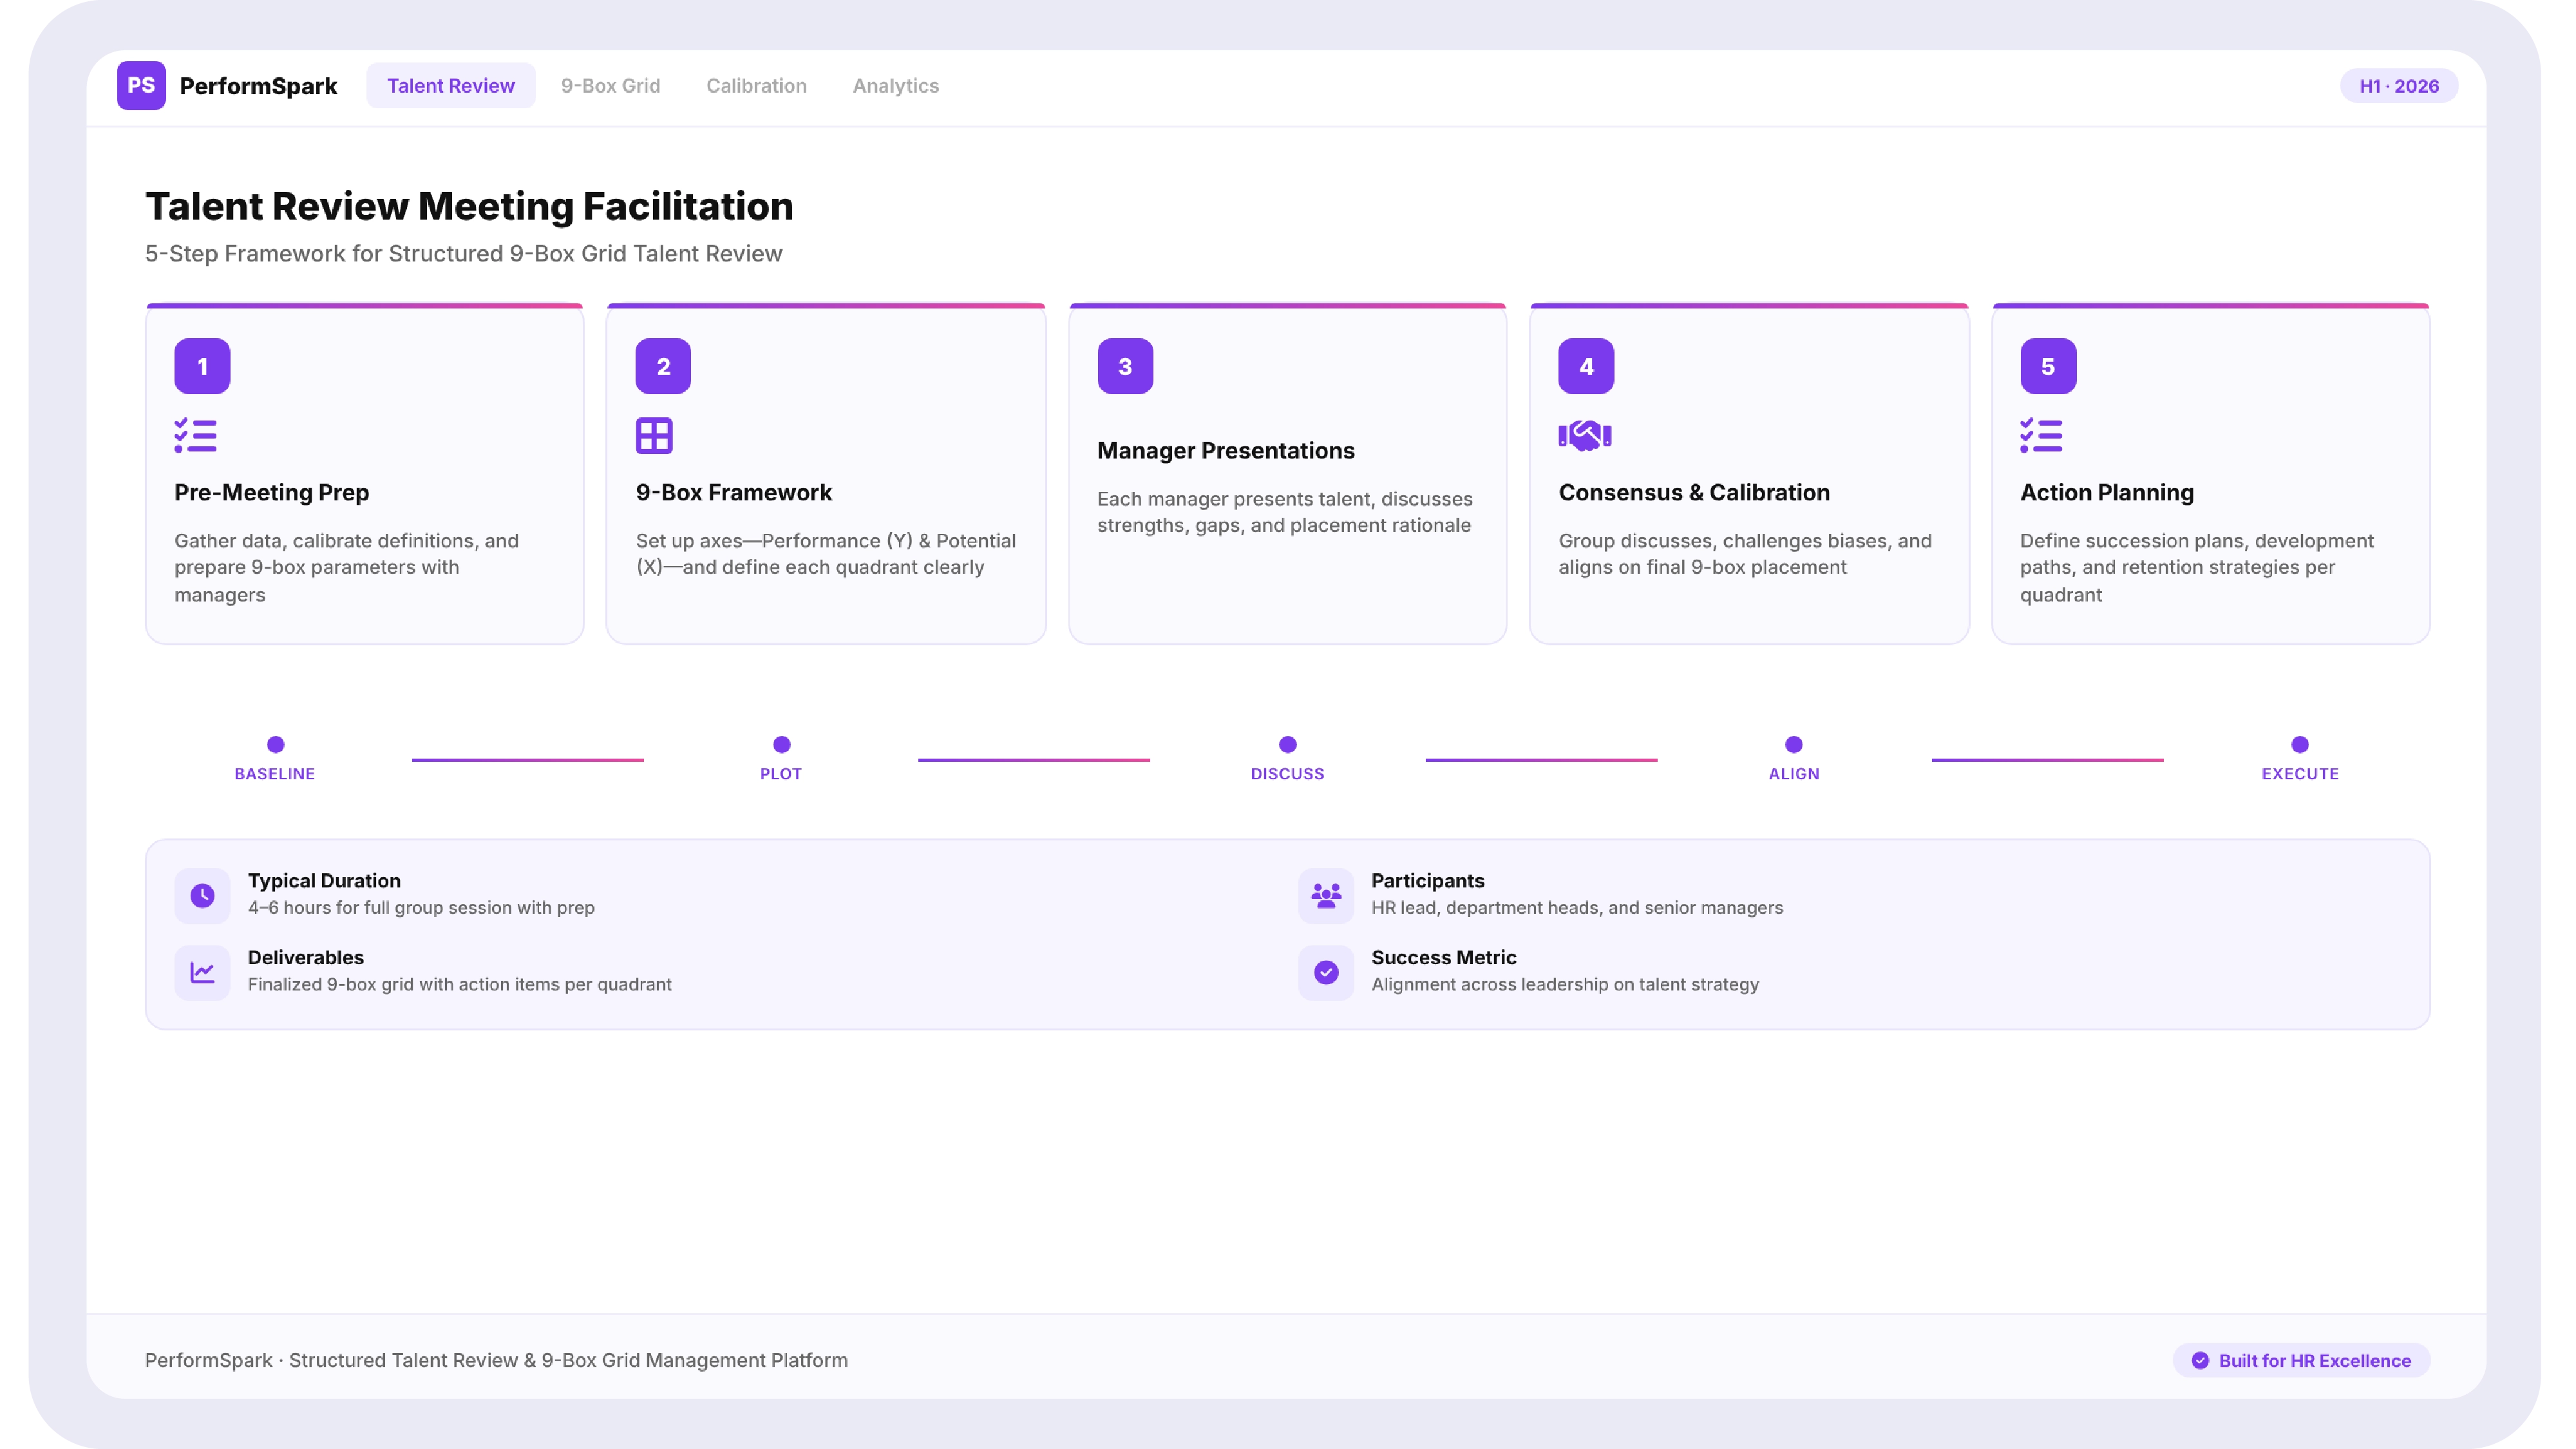This screenshot has width=2576, height=1449.
Task: Select the step 1 number badge
Action: click(x=202, y=366)
